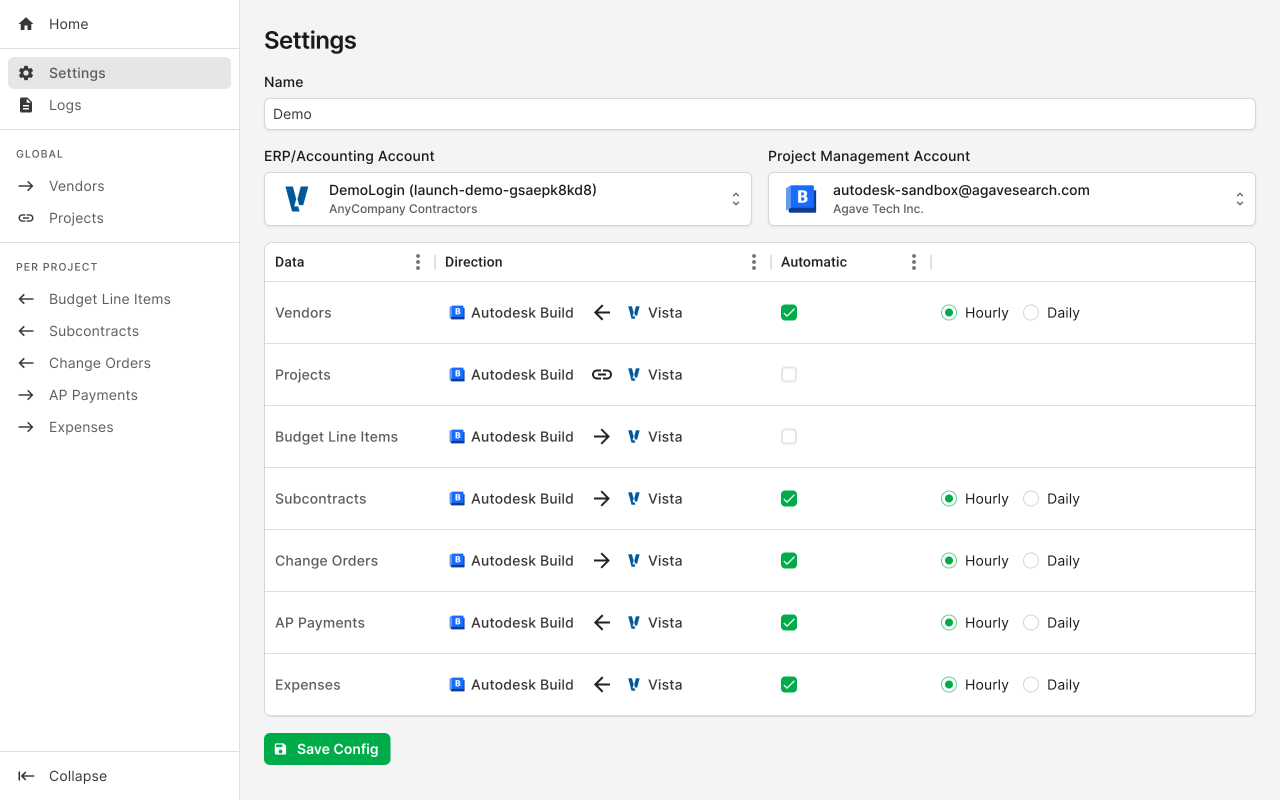Click the Logs document icon

[26, 105]
